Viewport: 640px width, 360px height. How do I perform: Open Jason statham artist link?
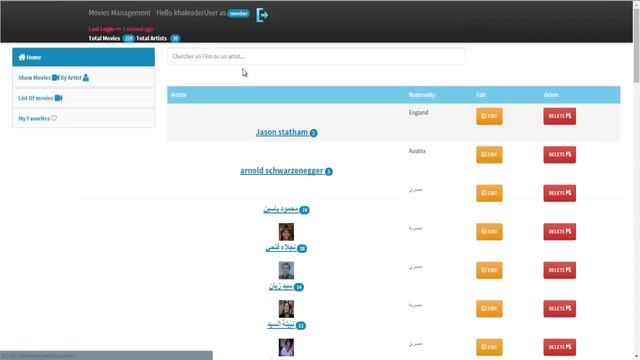(282, 132)
